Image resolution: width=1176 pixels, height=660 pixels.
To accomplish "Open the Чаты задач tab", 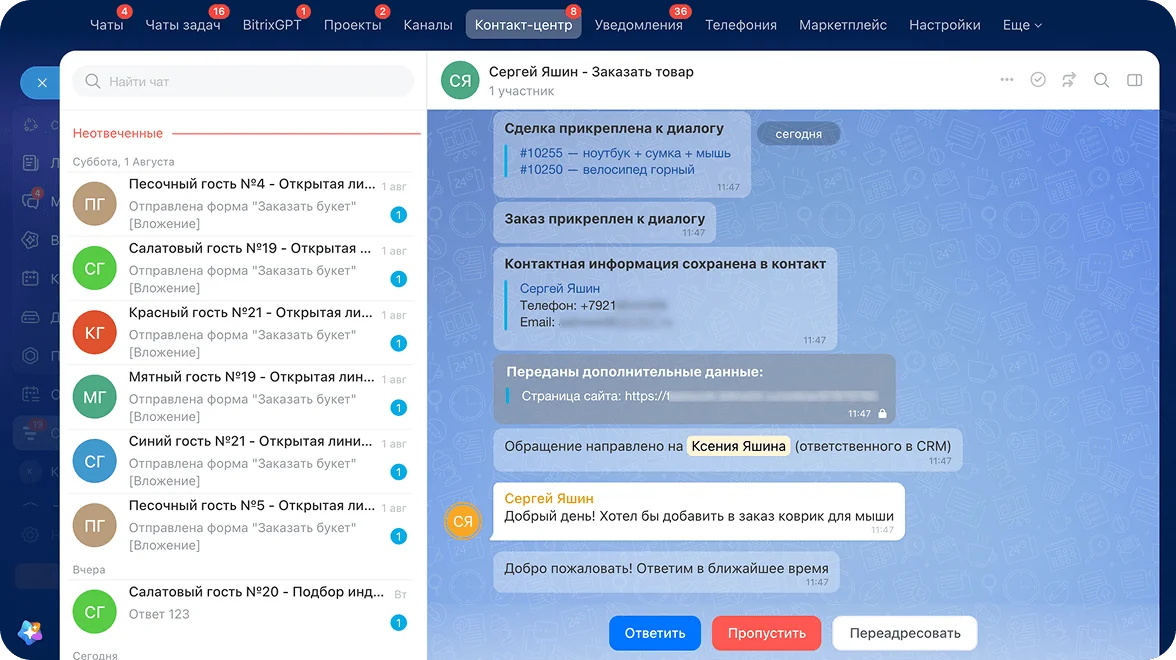I will coord(182,25).
